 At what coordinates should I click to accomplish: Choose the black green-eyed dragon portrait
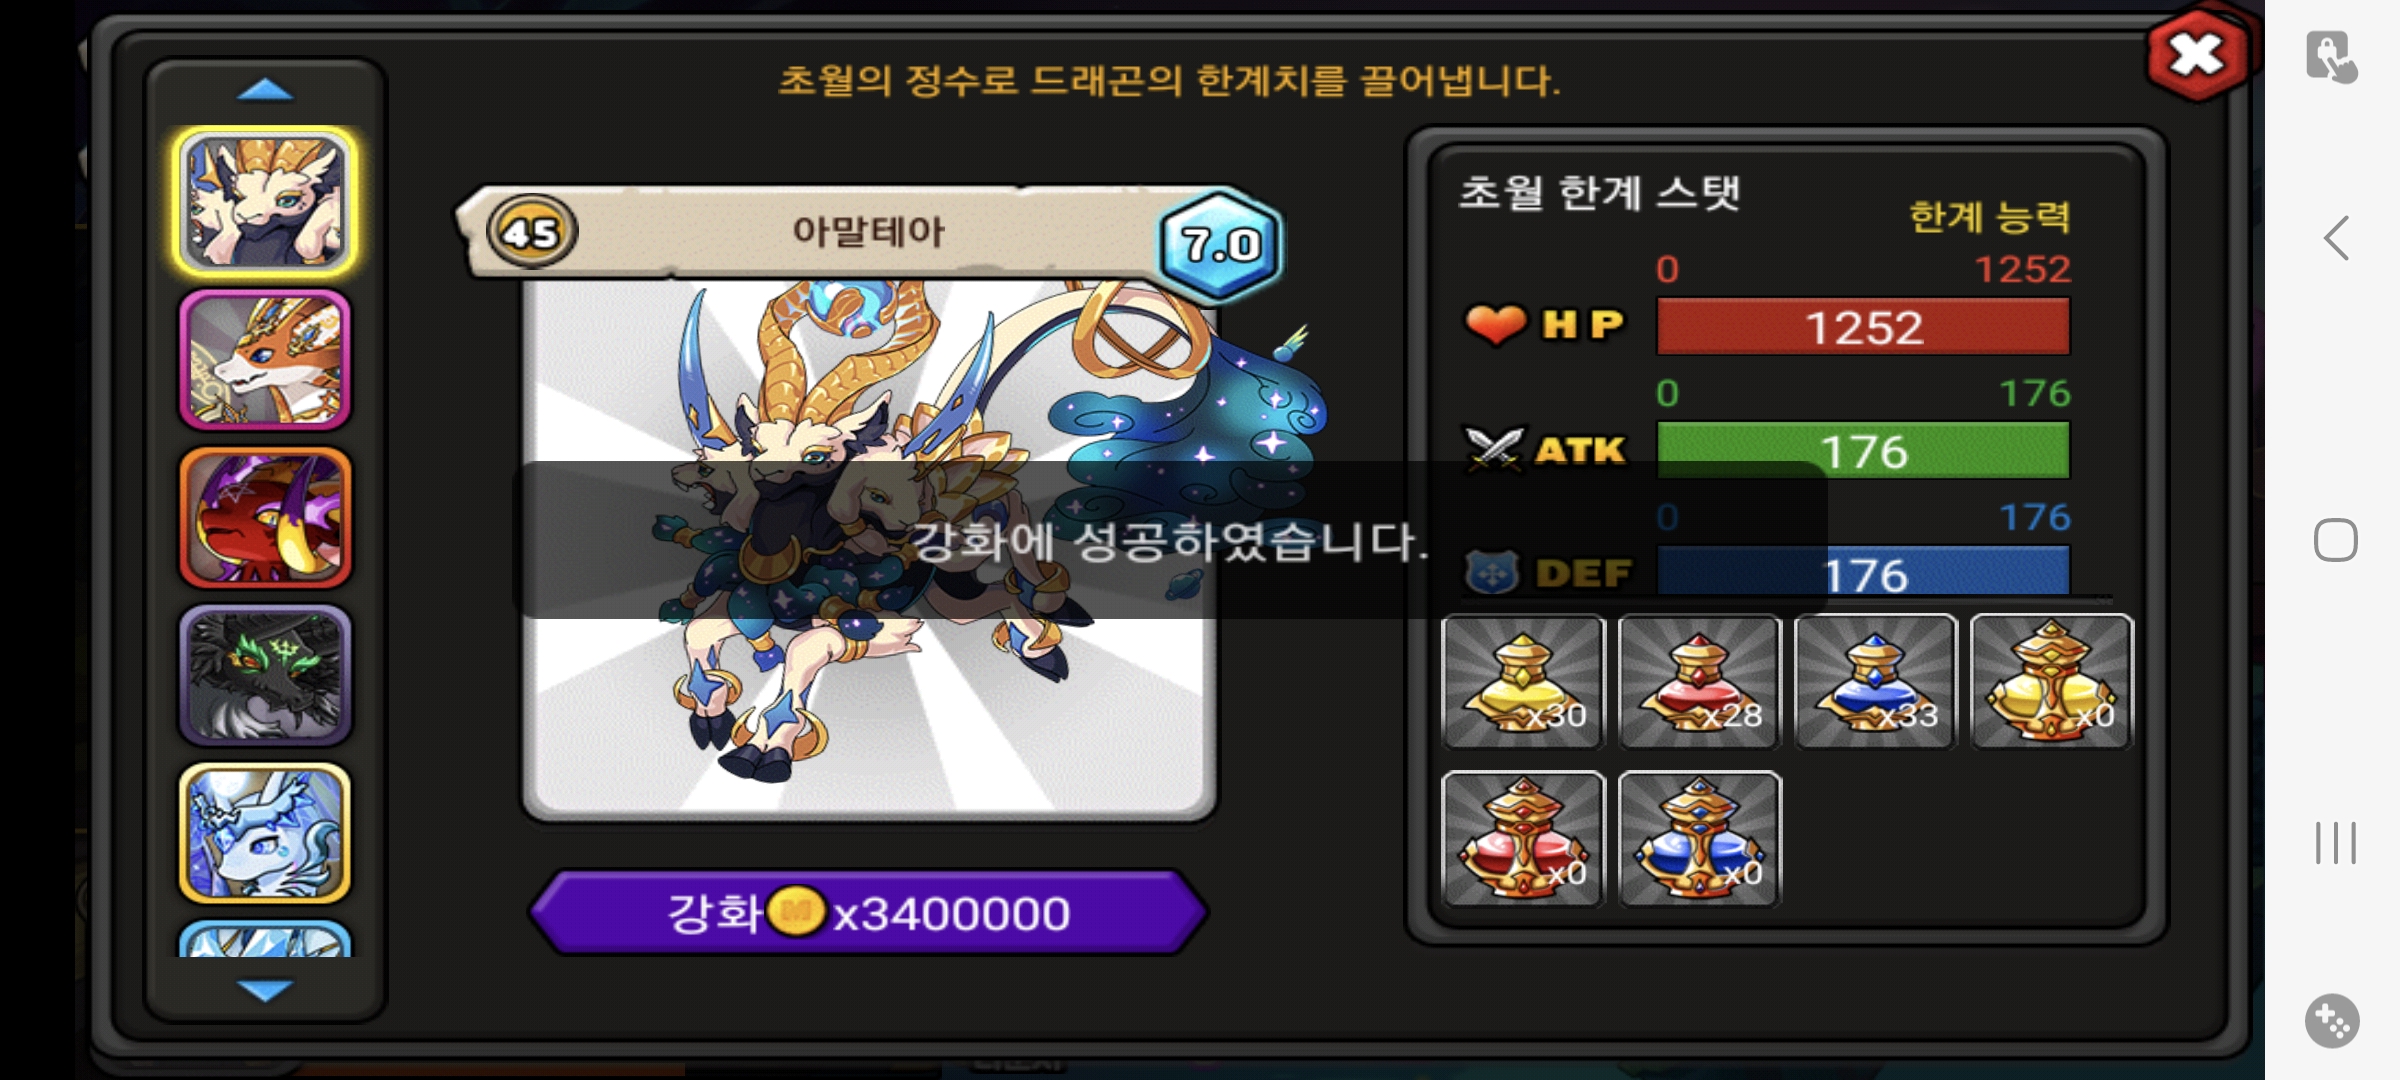(x=265, y=675)
